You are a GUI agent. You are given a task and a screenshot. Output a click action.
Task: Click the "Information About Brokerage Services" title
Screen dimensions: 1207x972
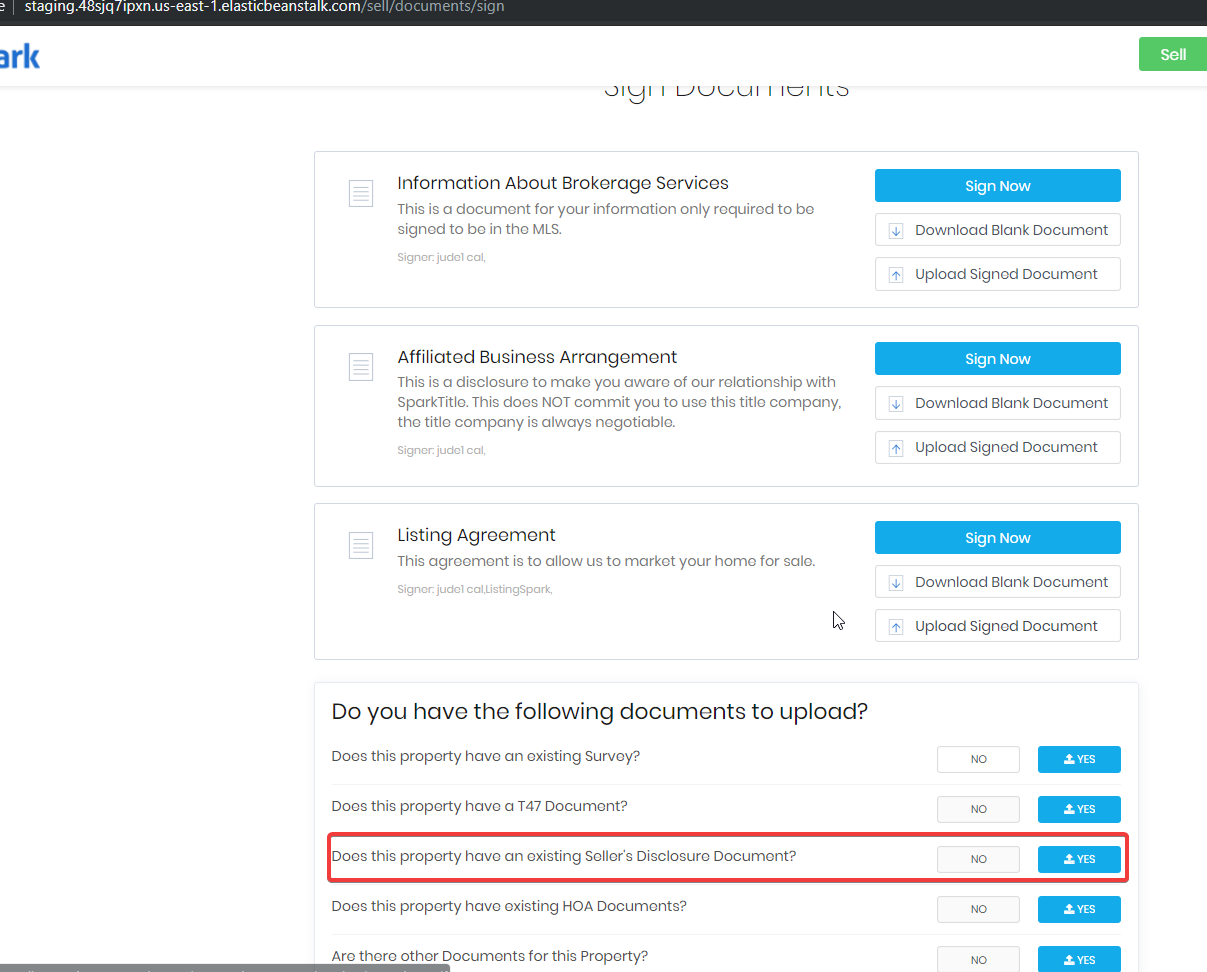coord(563,183)
